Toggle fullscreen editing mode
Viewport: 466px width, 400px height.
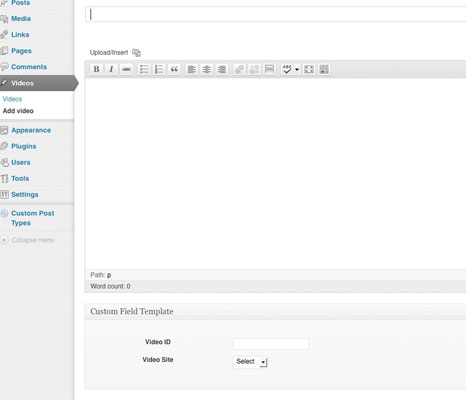pos(309,69)
